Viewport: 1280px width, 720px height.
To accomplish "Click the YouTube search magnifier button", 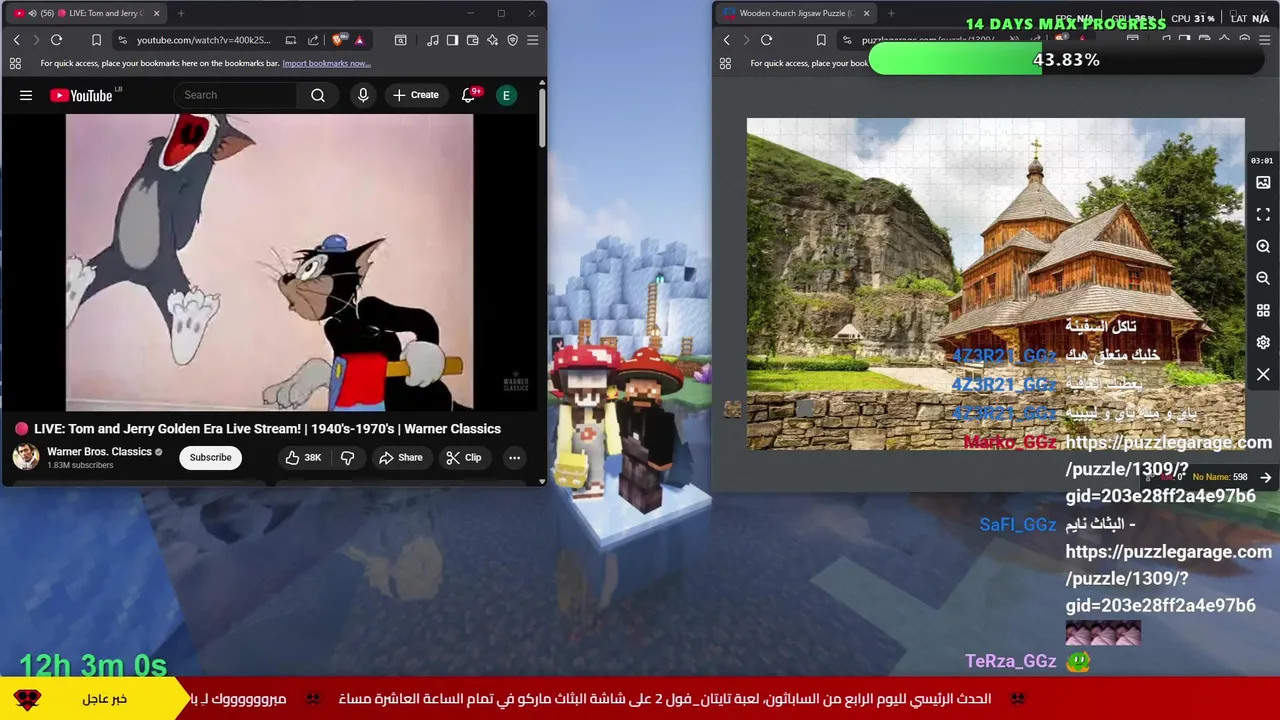I will (318, 95).
